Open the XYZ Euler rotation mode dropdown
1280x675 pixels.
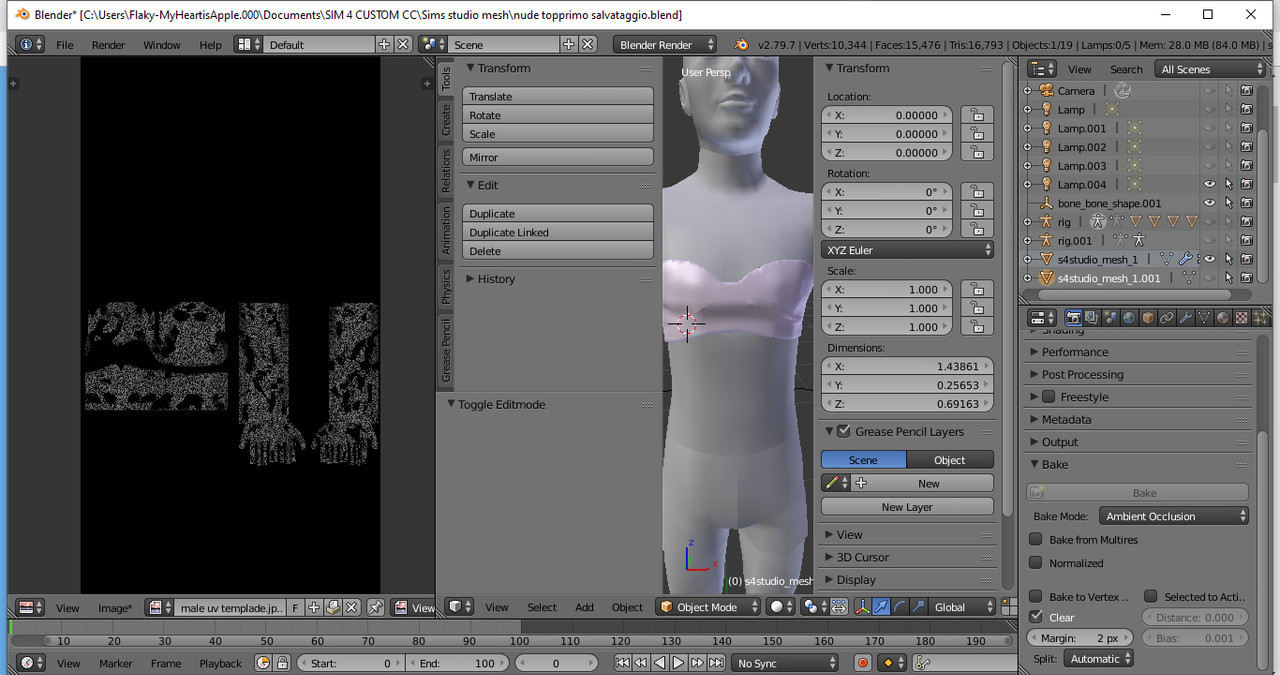point(907,250)
